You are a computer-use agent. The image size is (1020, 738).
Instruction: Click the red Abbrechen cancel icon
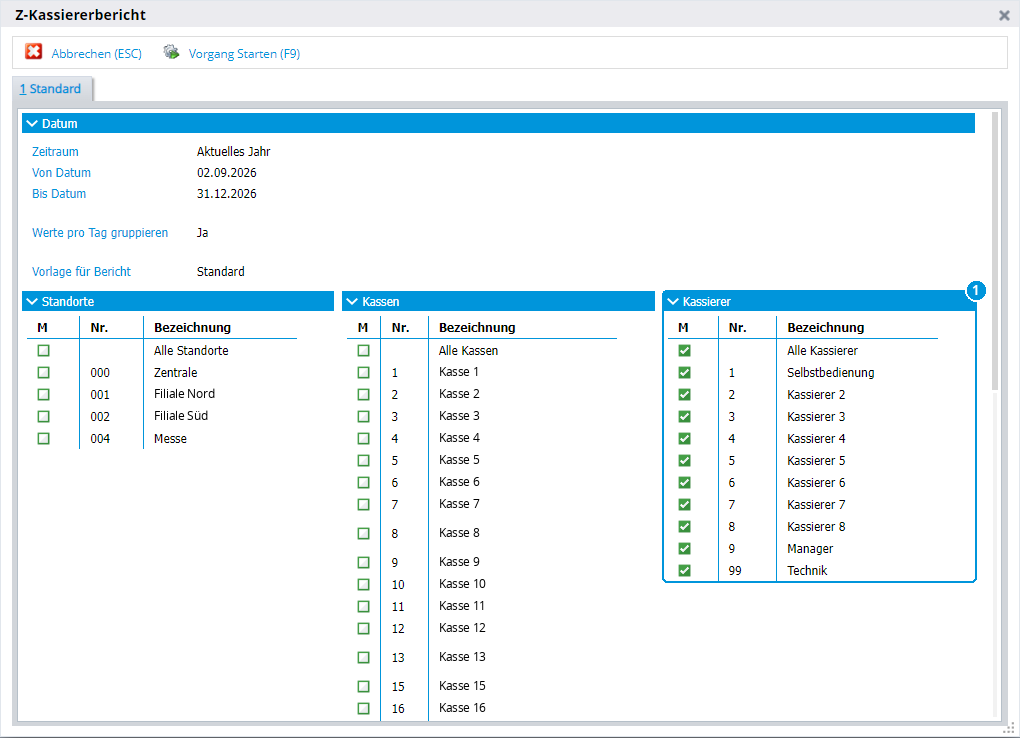pyautogui.click(x=34, y=52)
